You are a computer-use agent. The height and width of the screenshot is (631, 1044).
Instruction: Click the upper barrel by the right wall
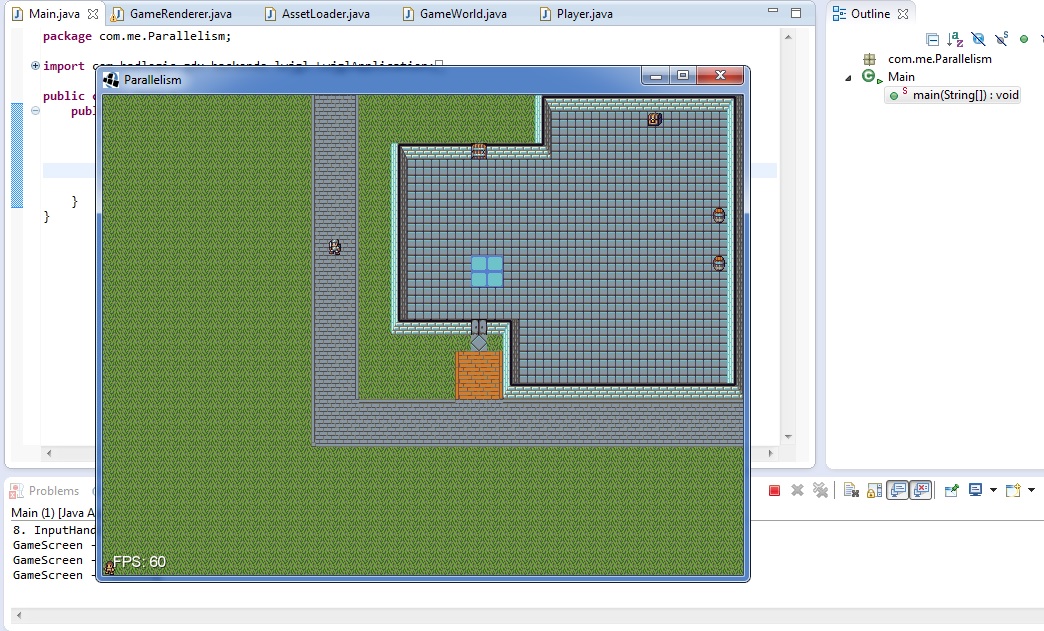(x=719, y=215)
